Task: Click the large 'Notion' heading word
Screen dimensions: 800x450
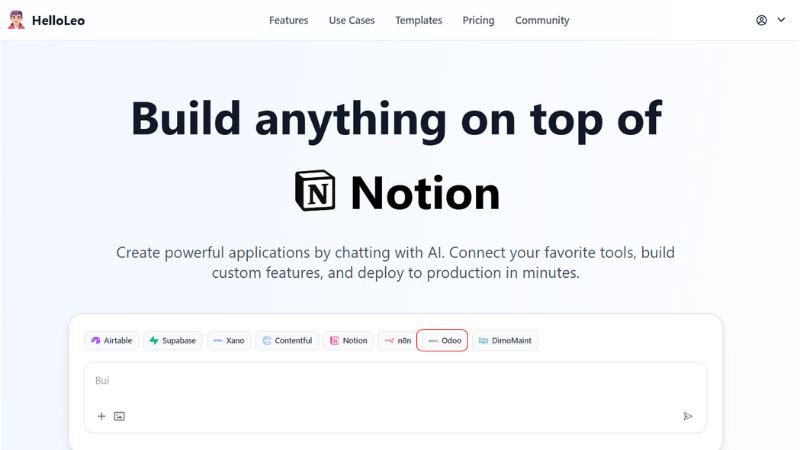Action: (426, 193)
